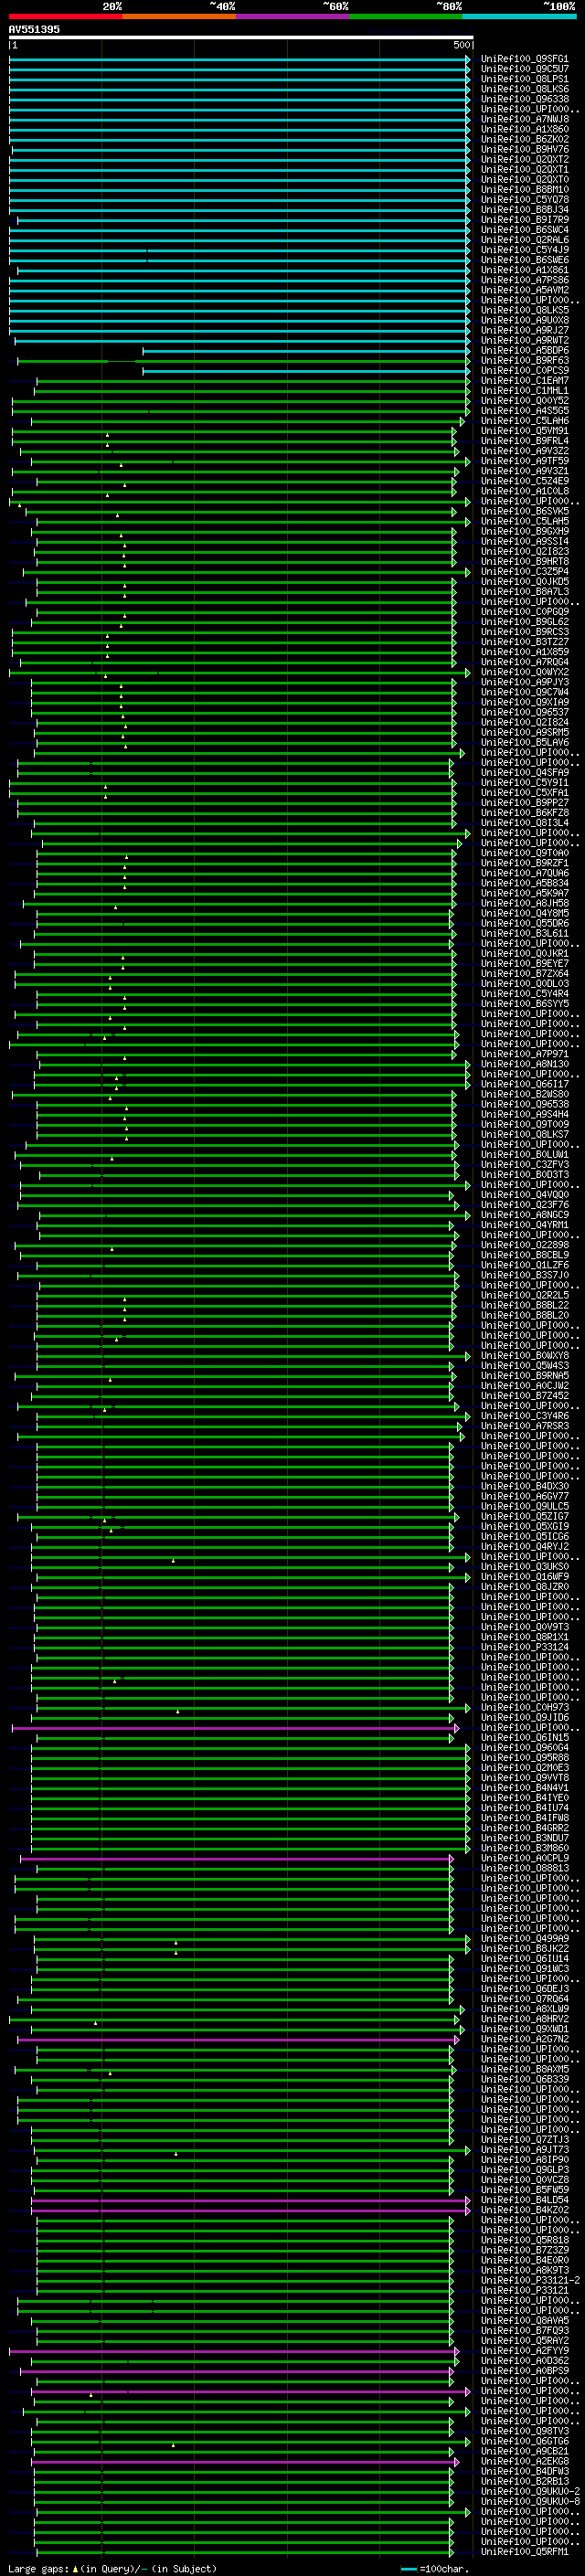This screenshot has height=2576, width=585.
Task: Open hit UniRef100_C5Z4E9
Action: (525, 481)
